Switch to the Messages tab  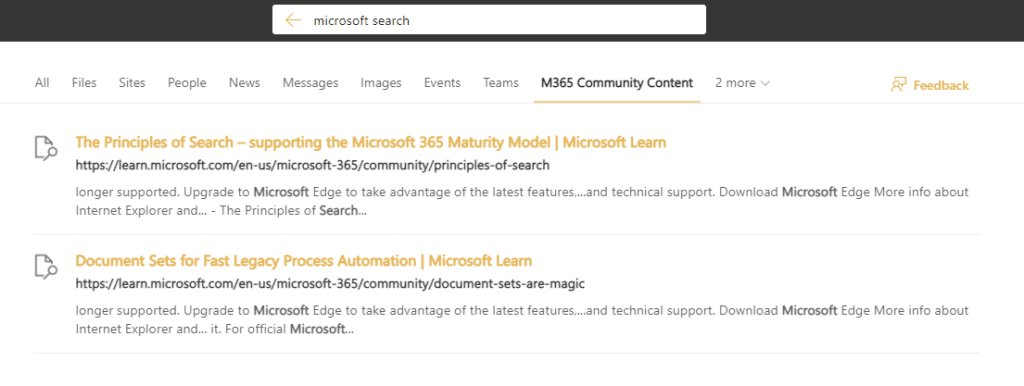coord(310,83)
